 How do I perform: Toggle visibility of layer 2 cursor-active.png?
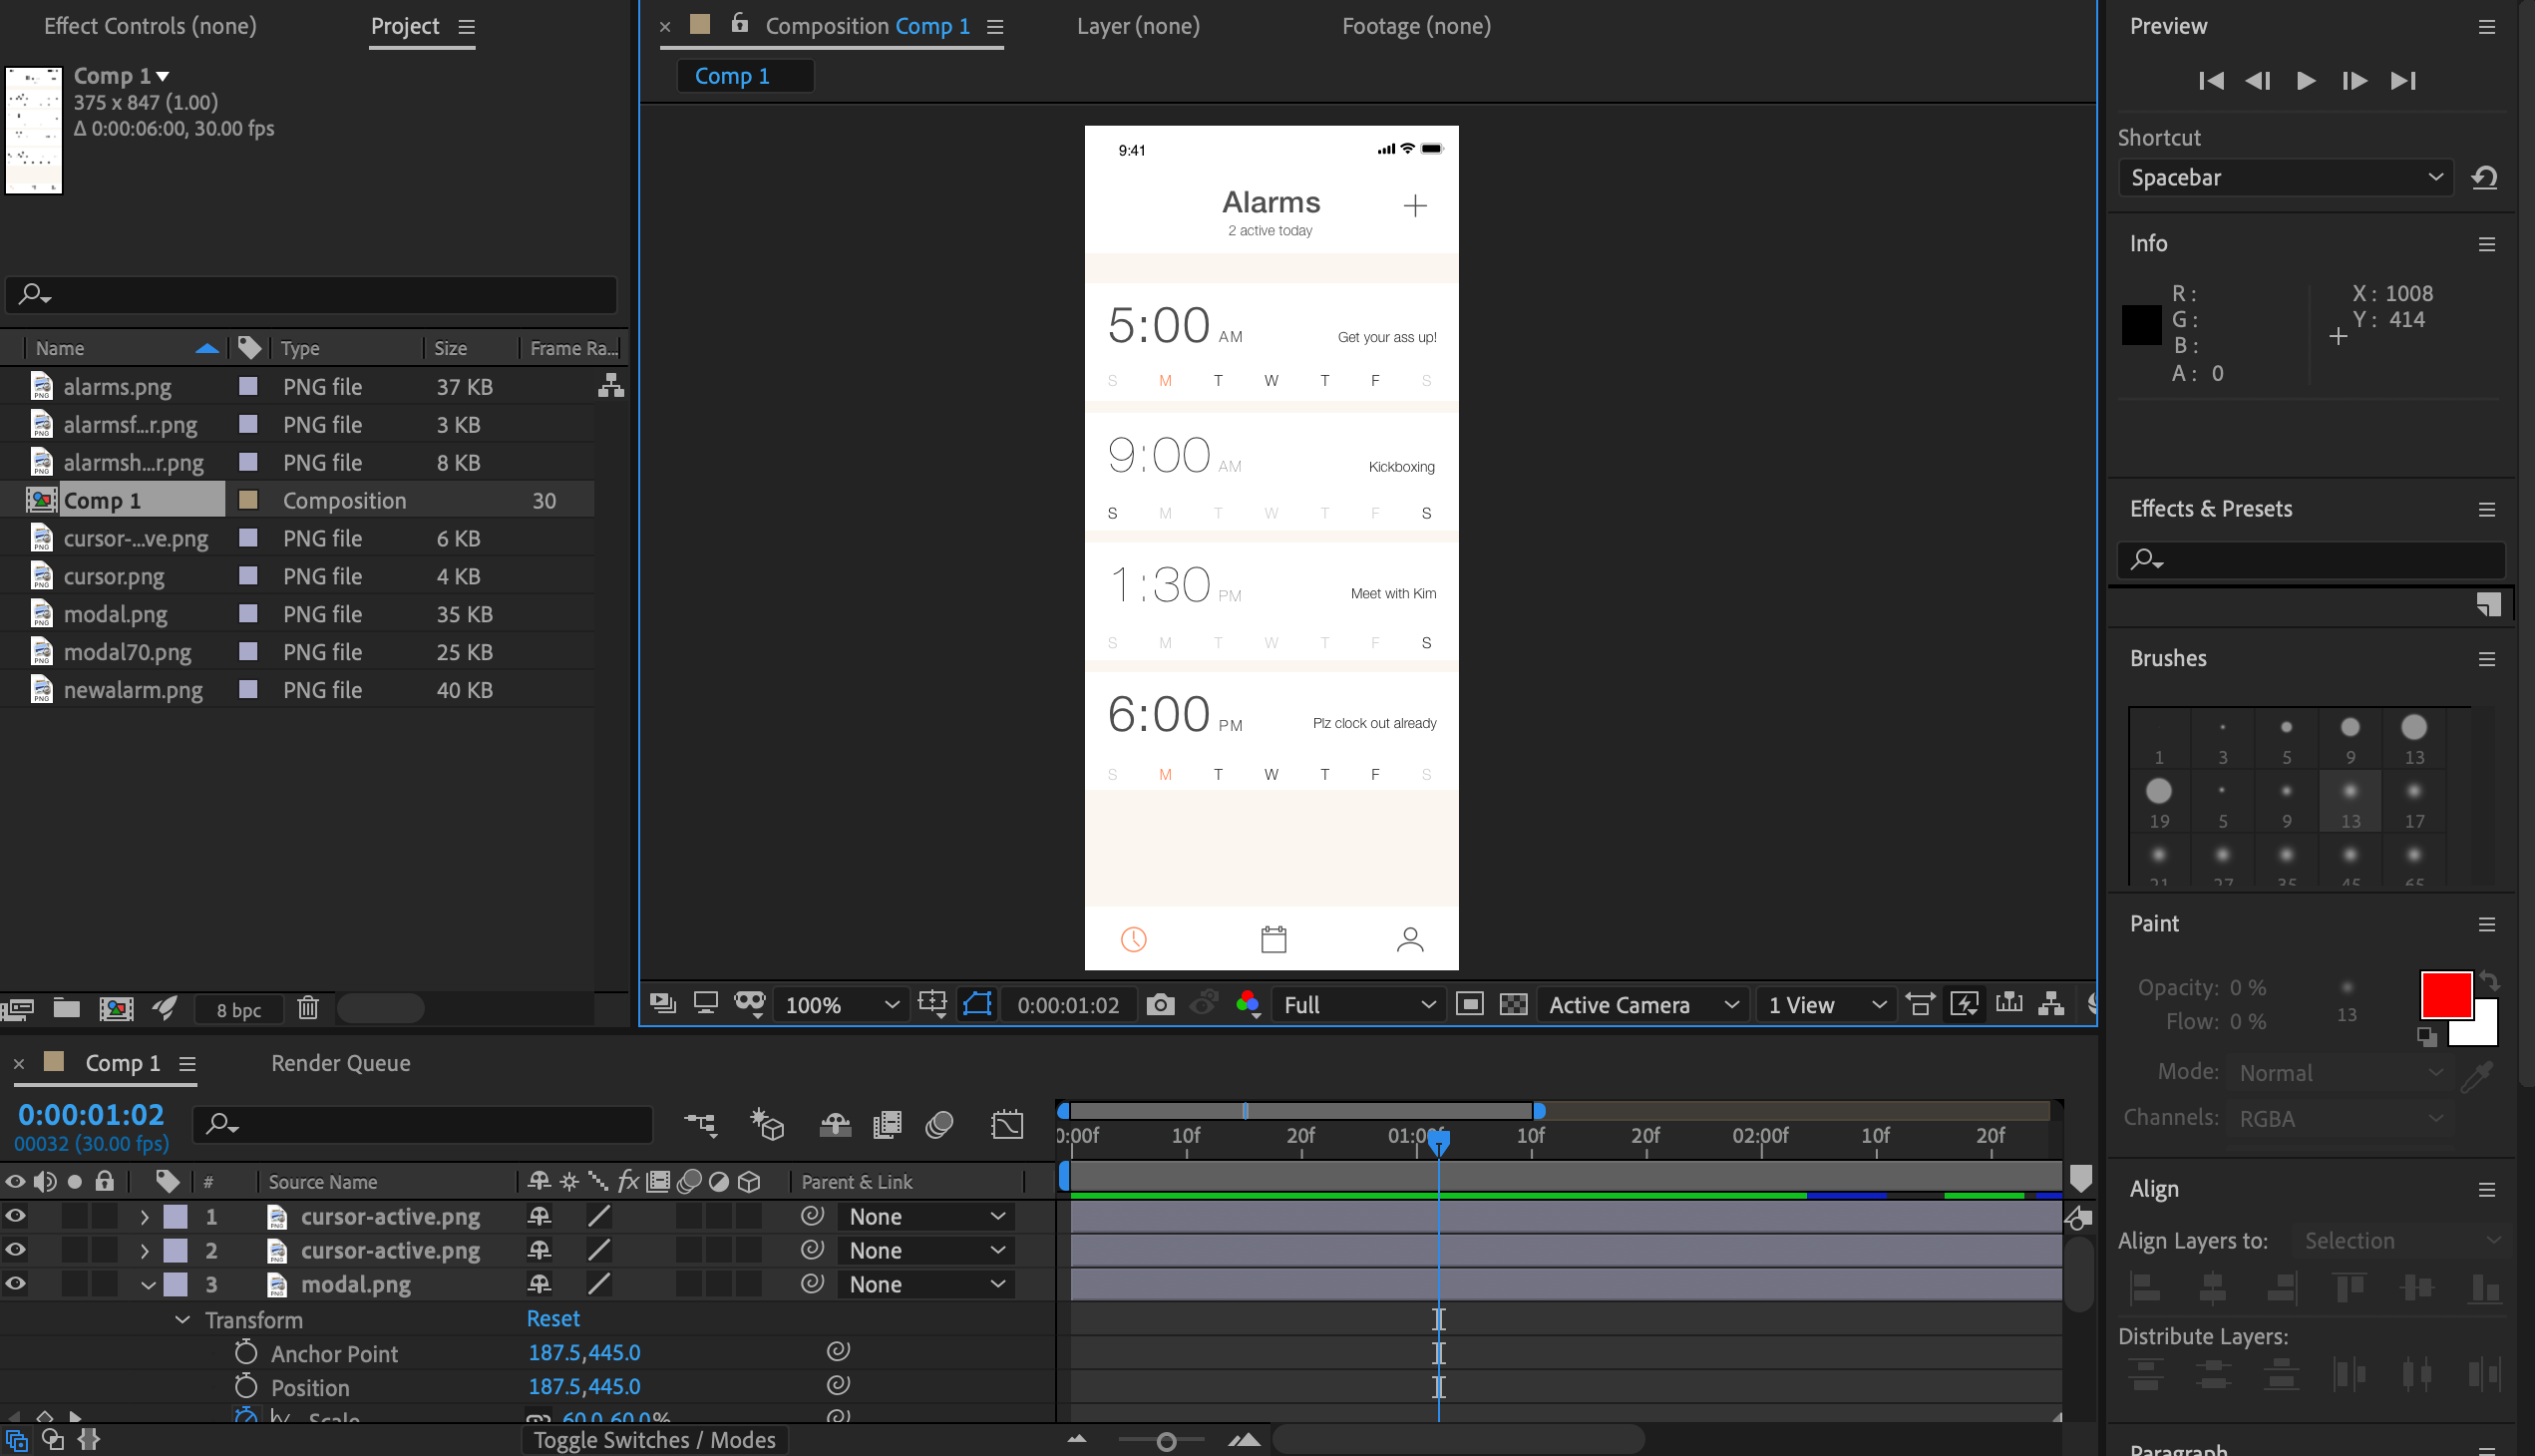point(15,1250)
